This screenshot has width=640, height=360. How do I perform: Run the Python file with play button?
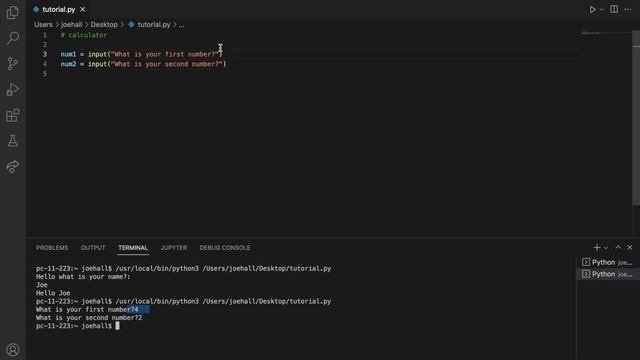(x=592, y=9)
